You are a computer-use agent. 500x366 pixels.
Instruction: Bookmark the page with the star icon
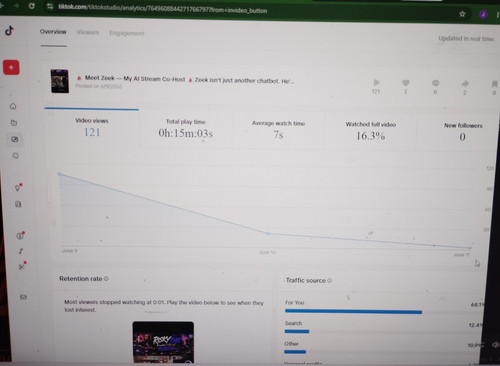tap(462, 14)
